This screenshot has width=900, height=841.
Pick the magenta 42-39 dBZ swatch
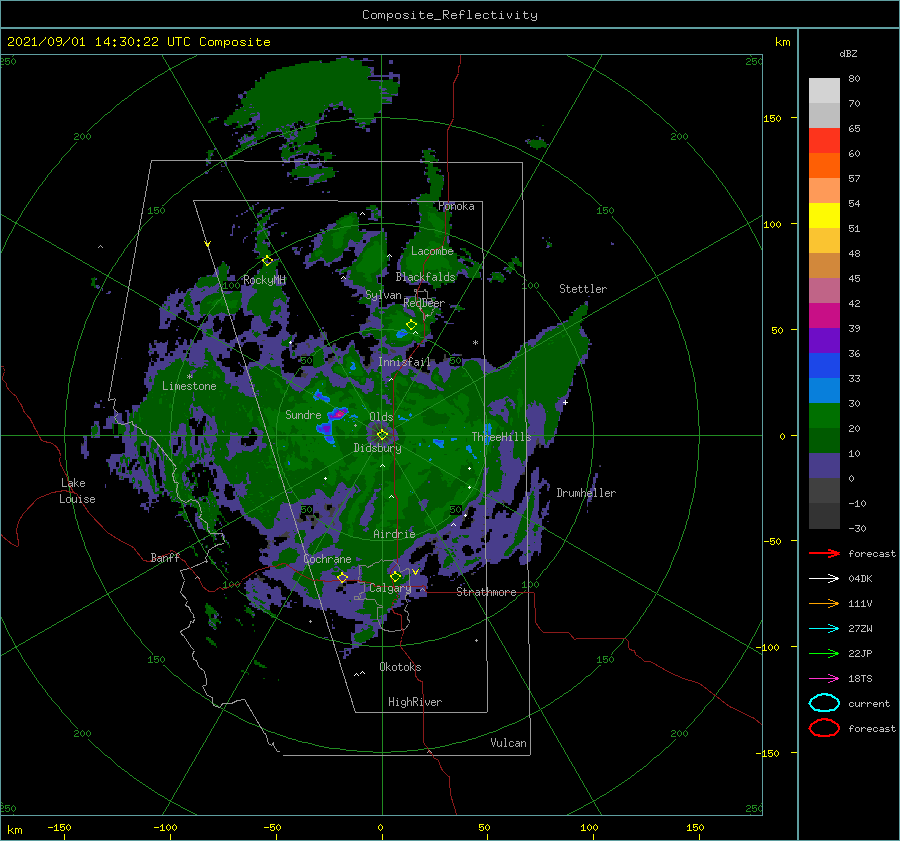click(x=824, y=316)
